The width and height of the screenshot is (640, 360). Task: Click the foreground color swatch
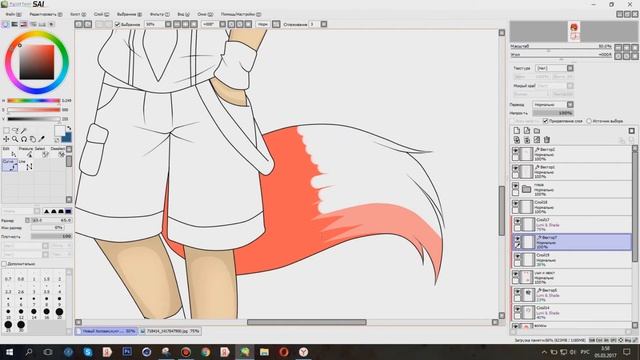(60, 131)
